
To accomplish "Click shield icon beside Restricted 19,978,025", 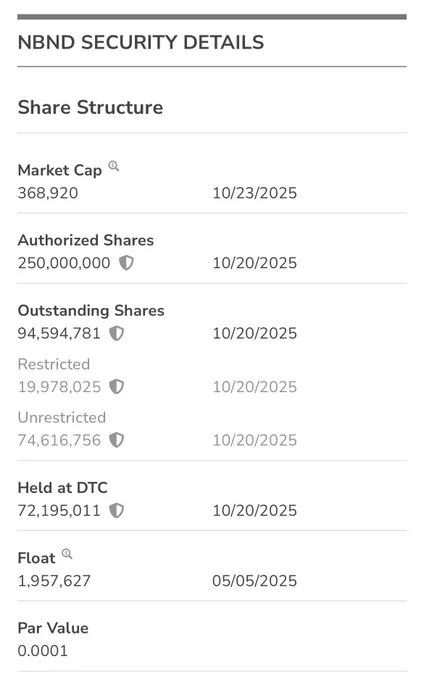I will click(x=116, y=386).
